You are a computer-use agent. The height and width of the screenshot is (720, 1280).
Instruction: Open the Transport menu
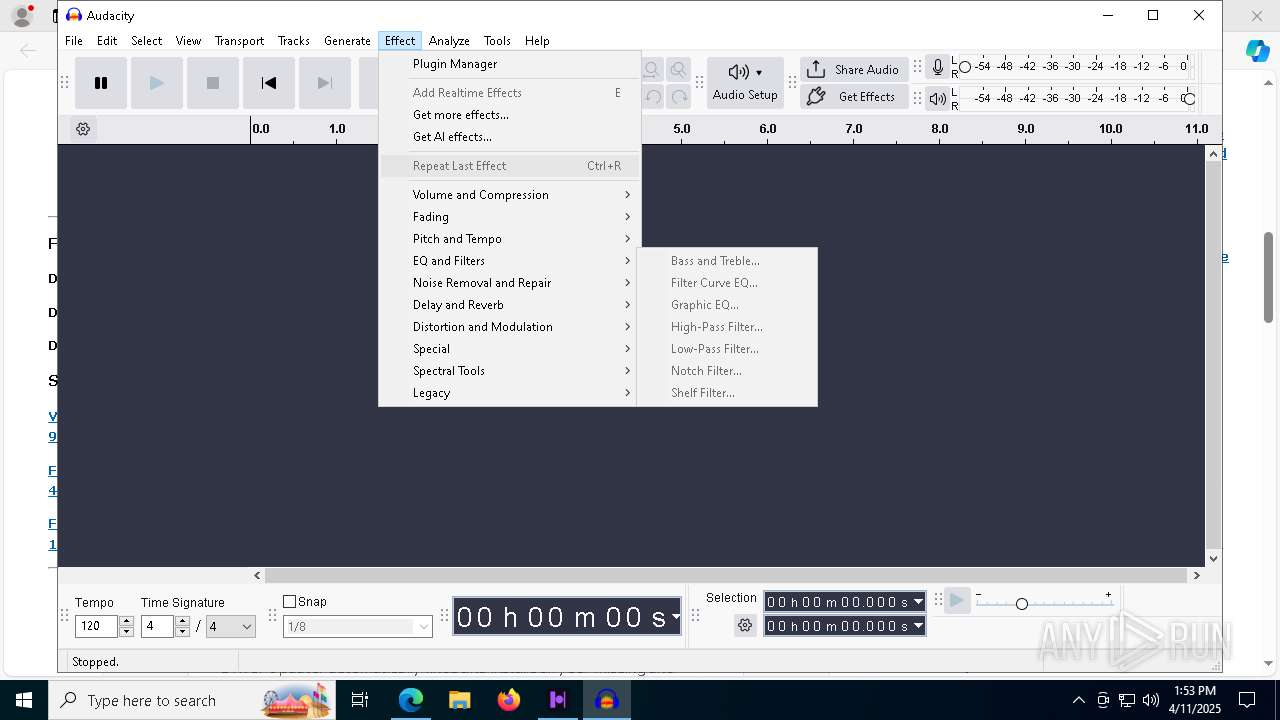click(x=240, y=41)
